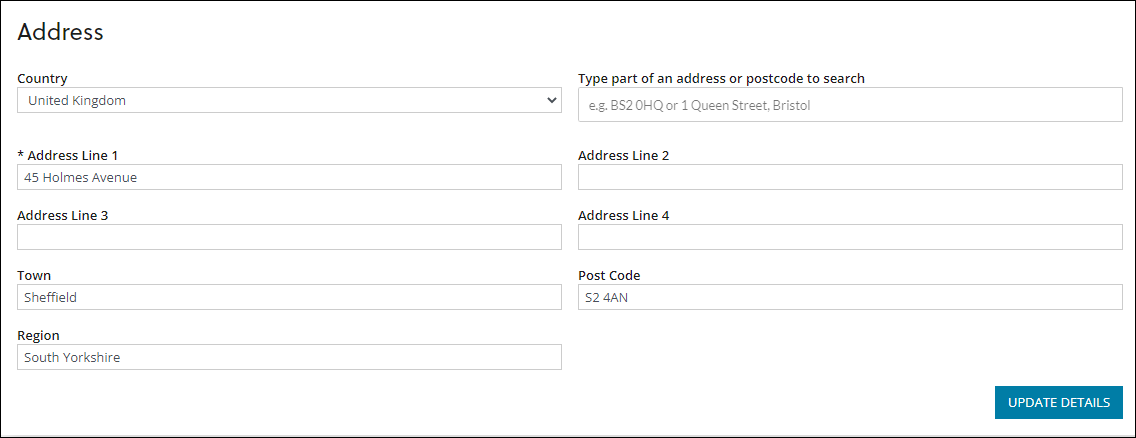
Task: Click the Address Line 4 label
Action: tap(623, 215)
